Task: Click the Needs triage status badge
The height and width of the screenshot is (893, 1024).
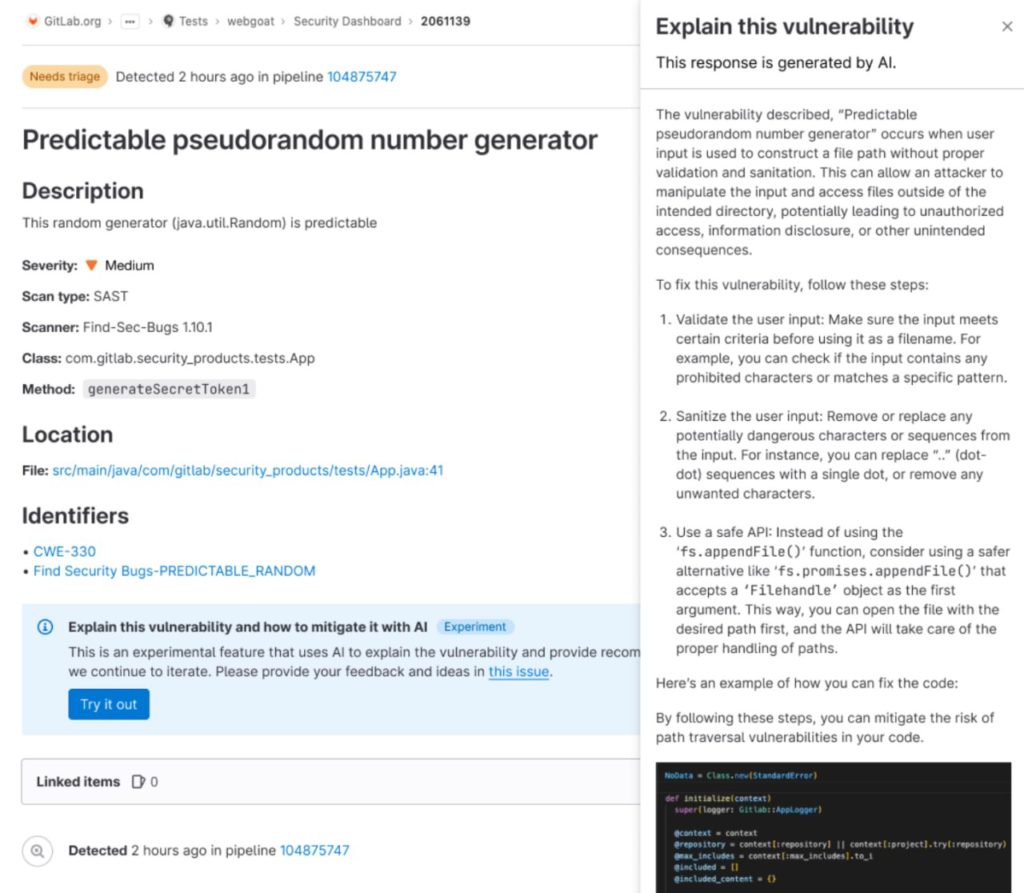Action: click(64, 76)
